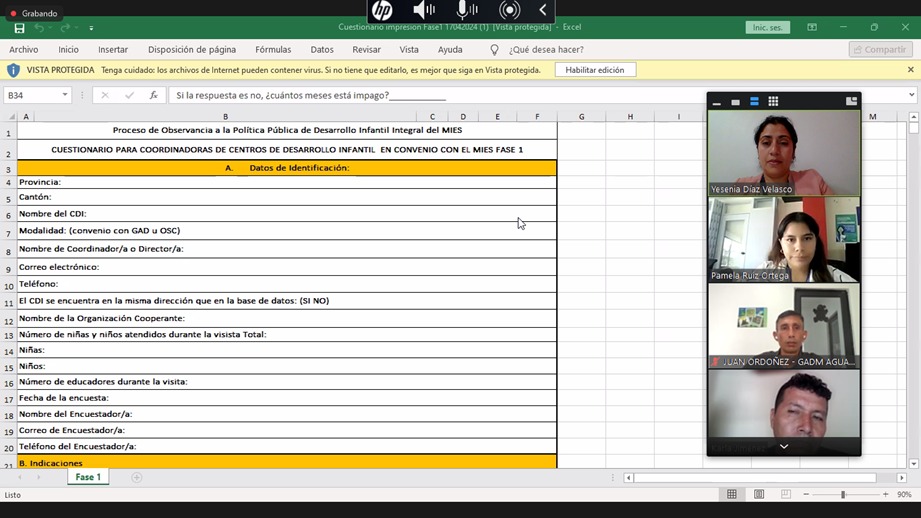Open the Name Box dropdown arrow
This screenshot has width=921, height=518.
pos(65,95)
